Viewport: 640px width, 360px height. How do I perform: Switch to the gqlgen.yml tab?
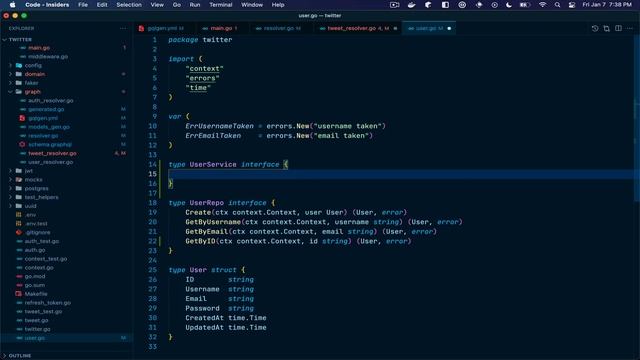click(162, 29)
